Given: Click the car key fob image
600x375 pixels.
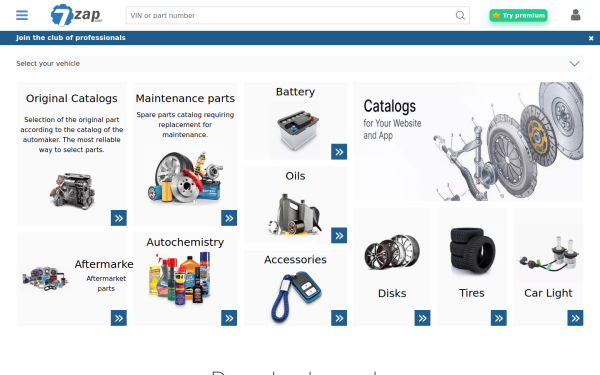Looking at the screenshot, I should [x=296, y=297].
